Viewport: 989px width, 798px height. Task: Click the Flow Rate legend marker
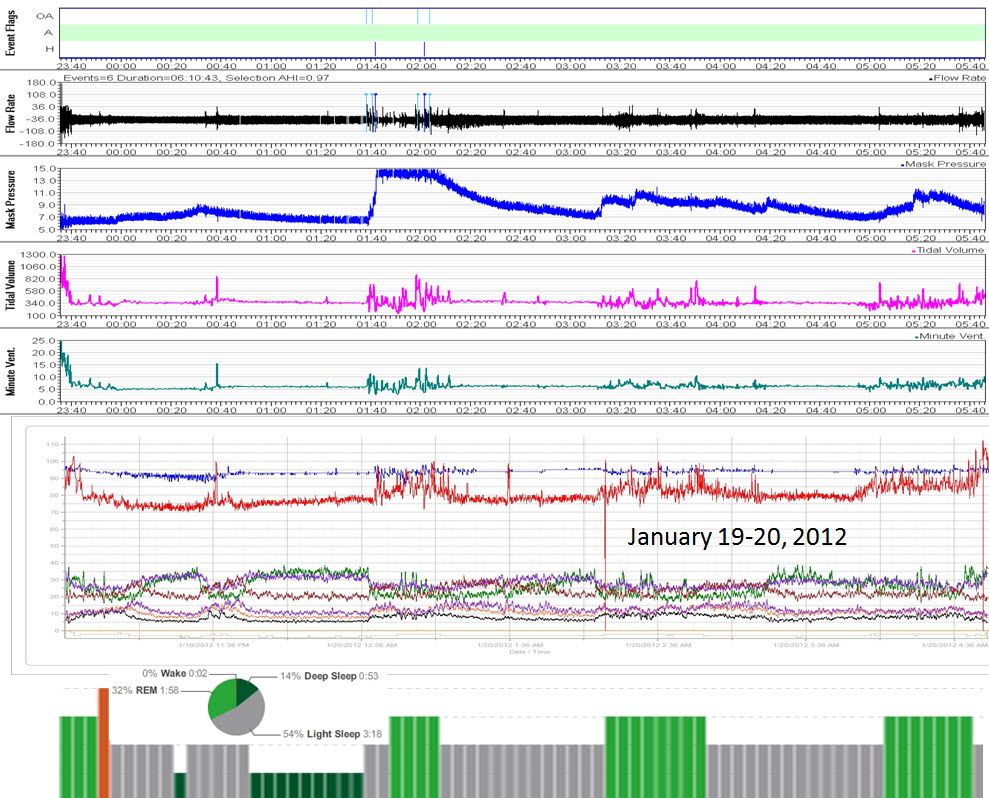(931, 78)
